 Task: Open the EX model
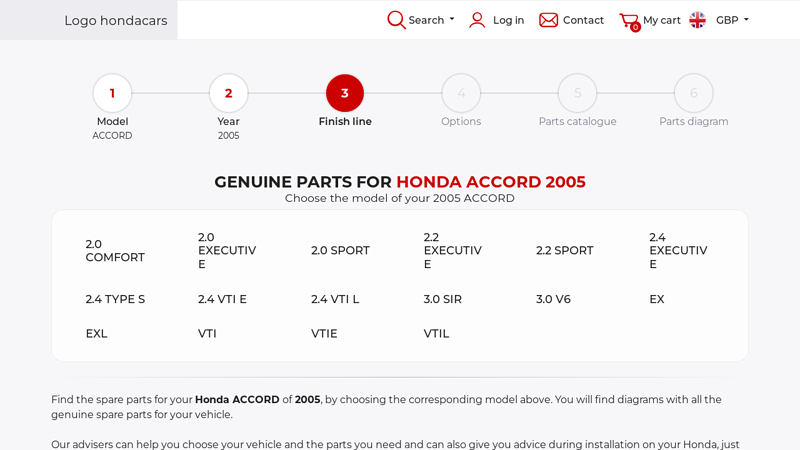[657, 299]
